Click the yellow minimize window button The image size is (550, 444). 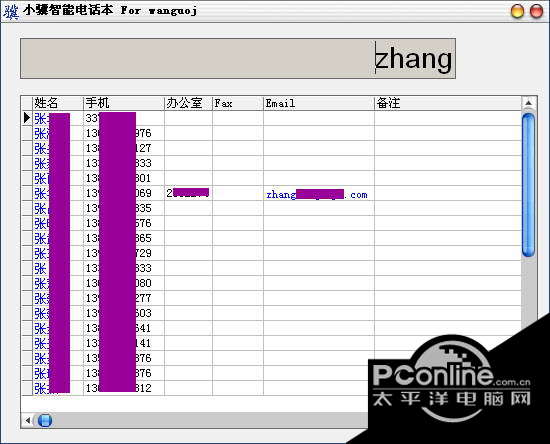(x=517, y=11)
